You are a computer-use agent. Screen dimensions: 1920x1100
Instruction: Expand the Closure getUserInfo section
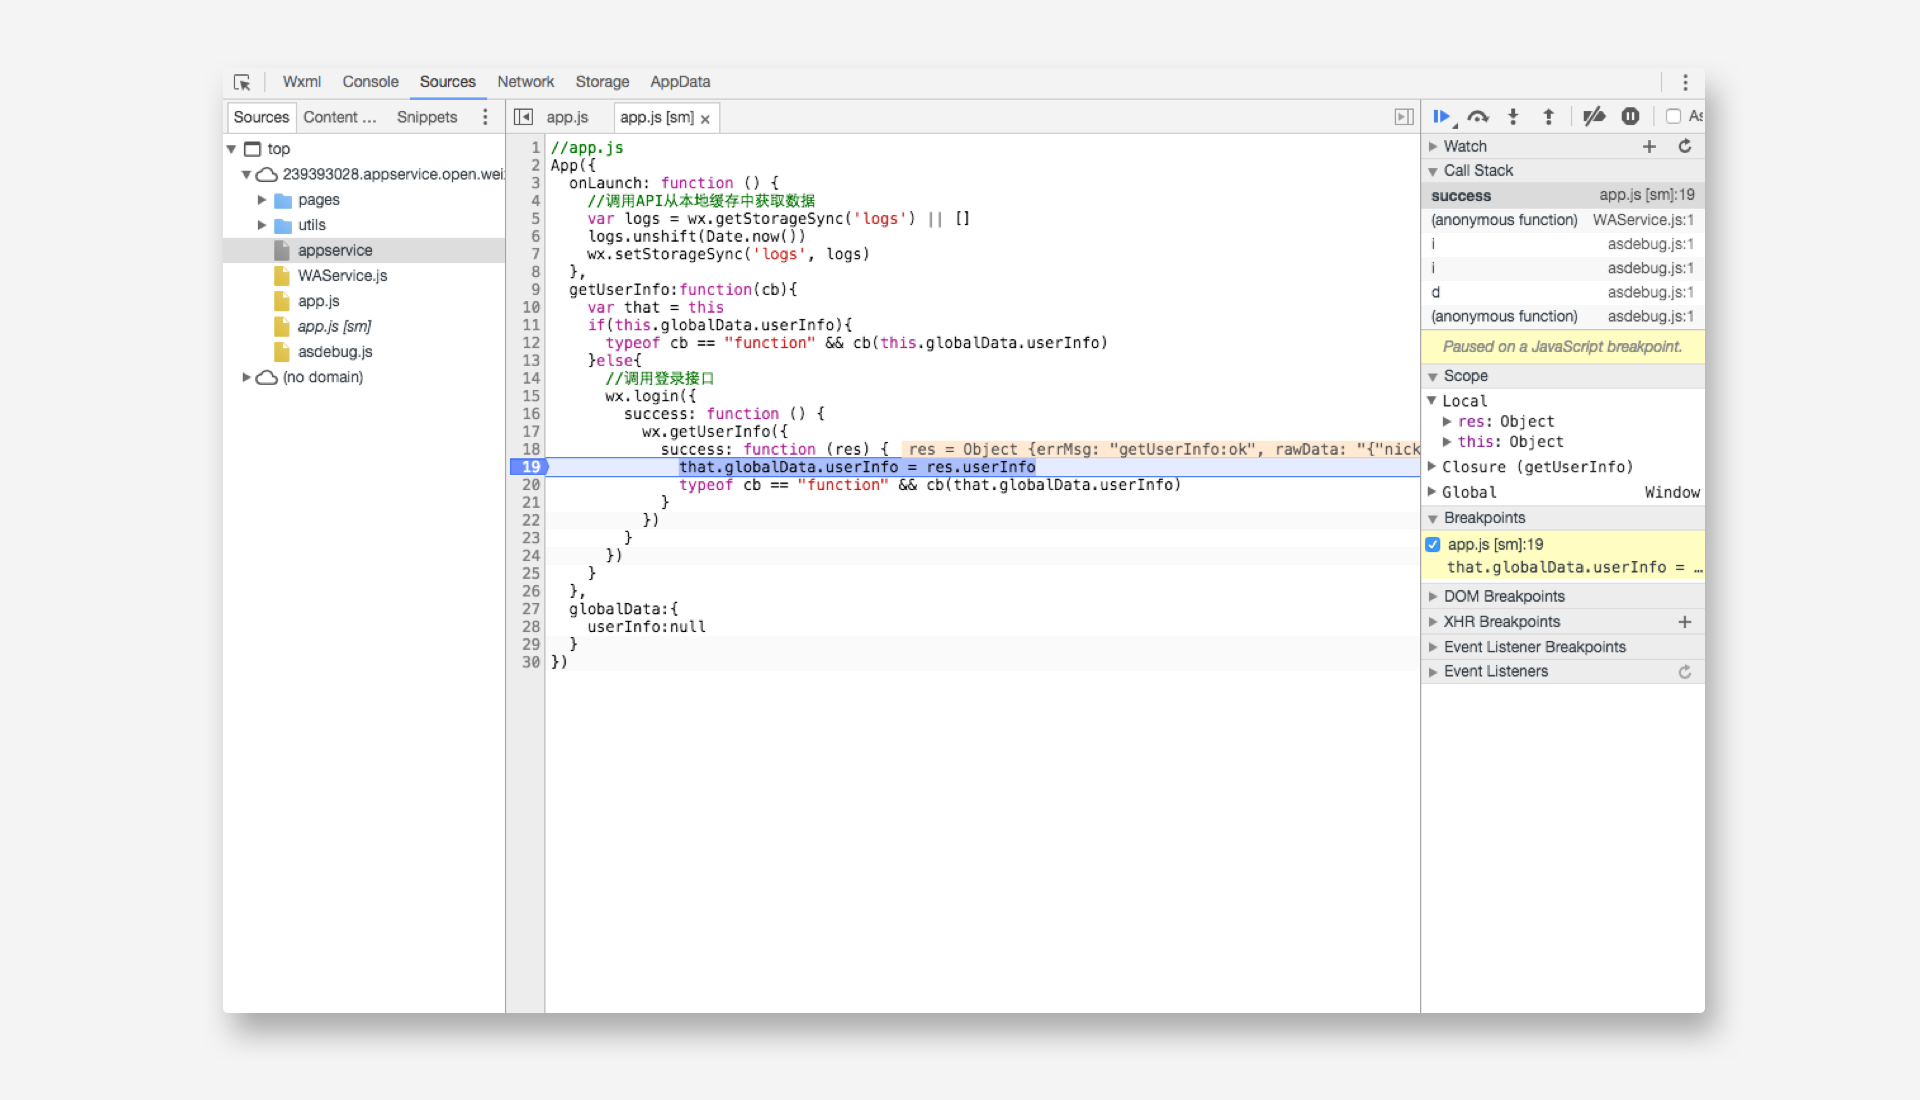coord(1436,466)
